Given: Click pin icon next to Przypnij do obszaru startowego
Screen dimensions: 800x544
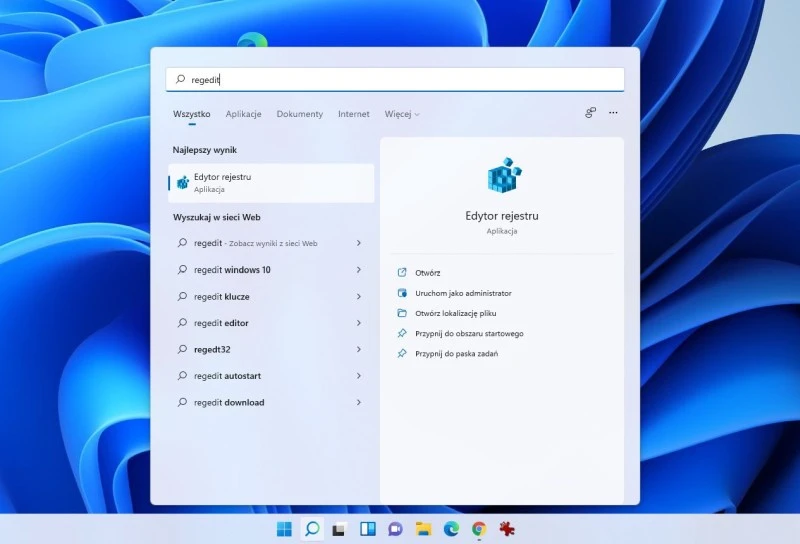Looking at the screenshot, I should coord(402,333).
